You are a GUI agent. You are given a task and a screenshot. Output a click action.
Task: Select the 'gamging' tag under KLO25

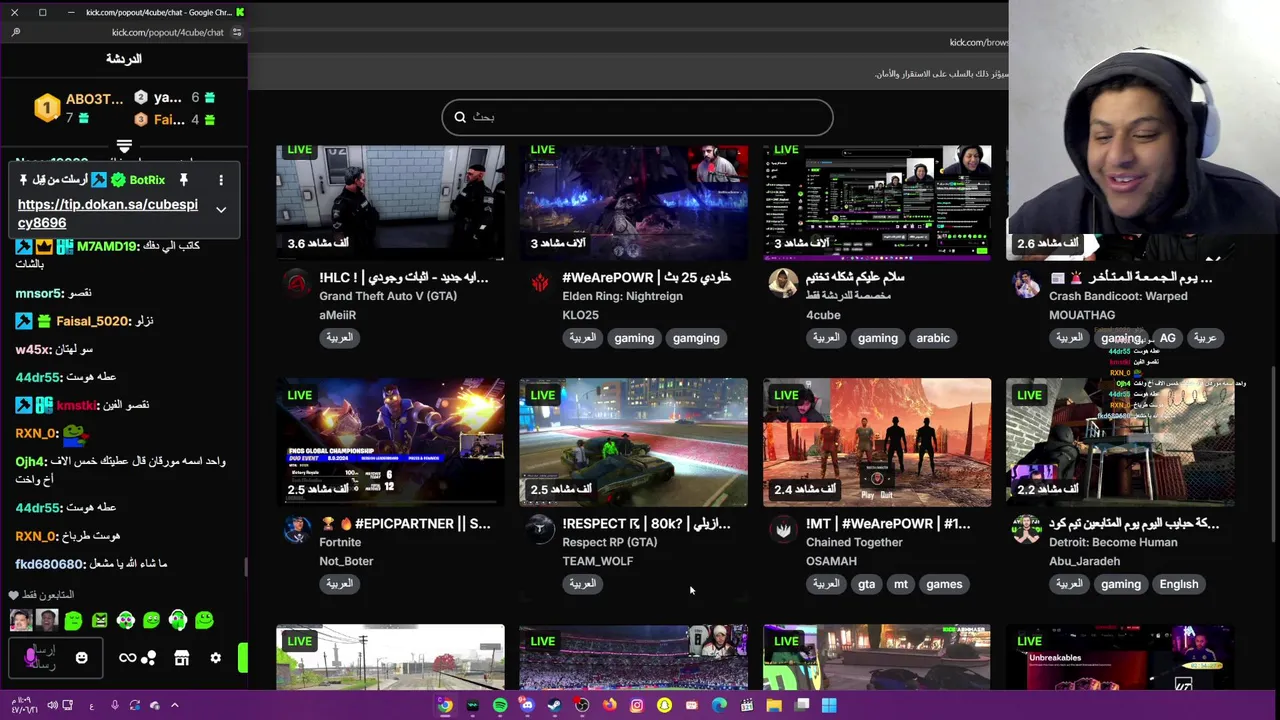(696, 338)
